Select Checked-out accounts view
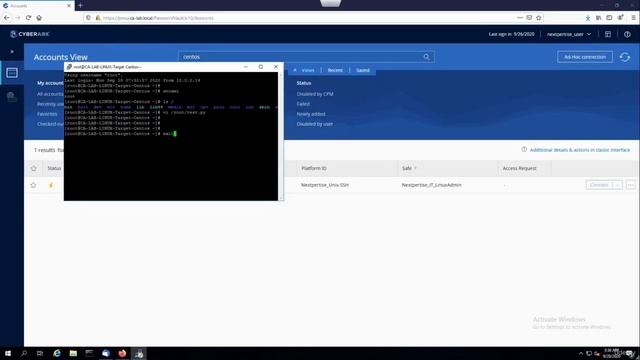Image resolution: width=640 pixels, height=360 pixels. click(x=50, y=124)
